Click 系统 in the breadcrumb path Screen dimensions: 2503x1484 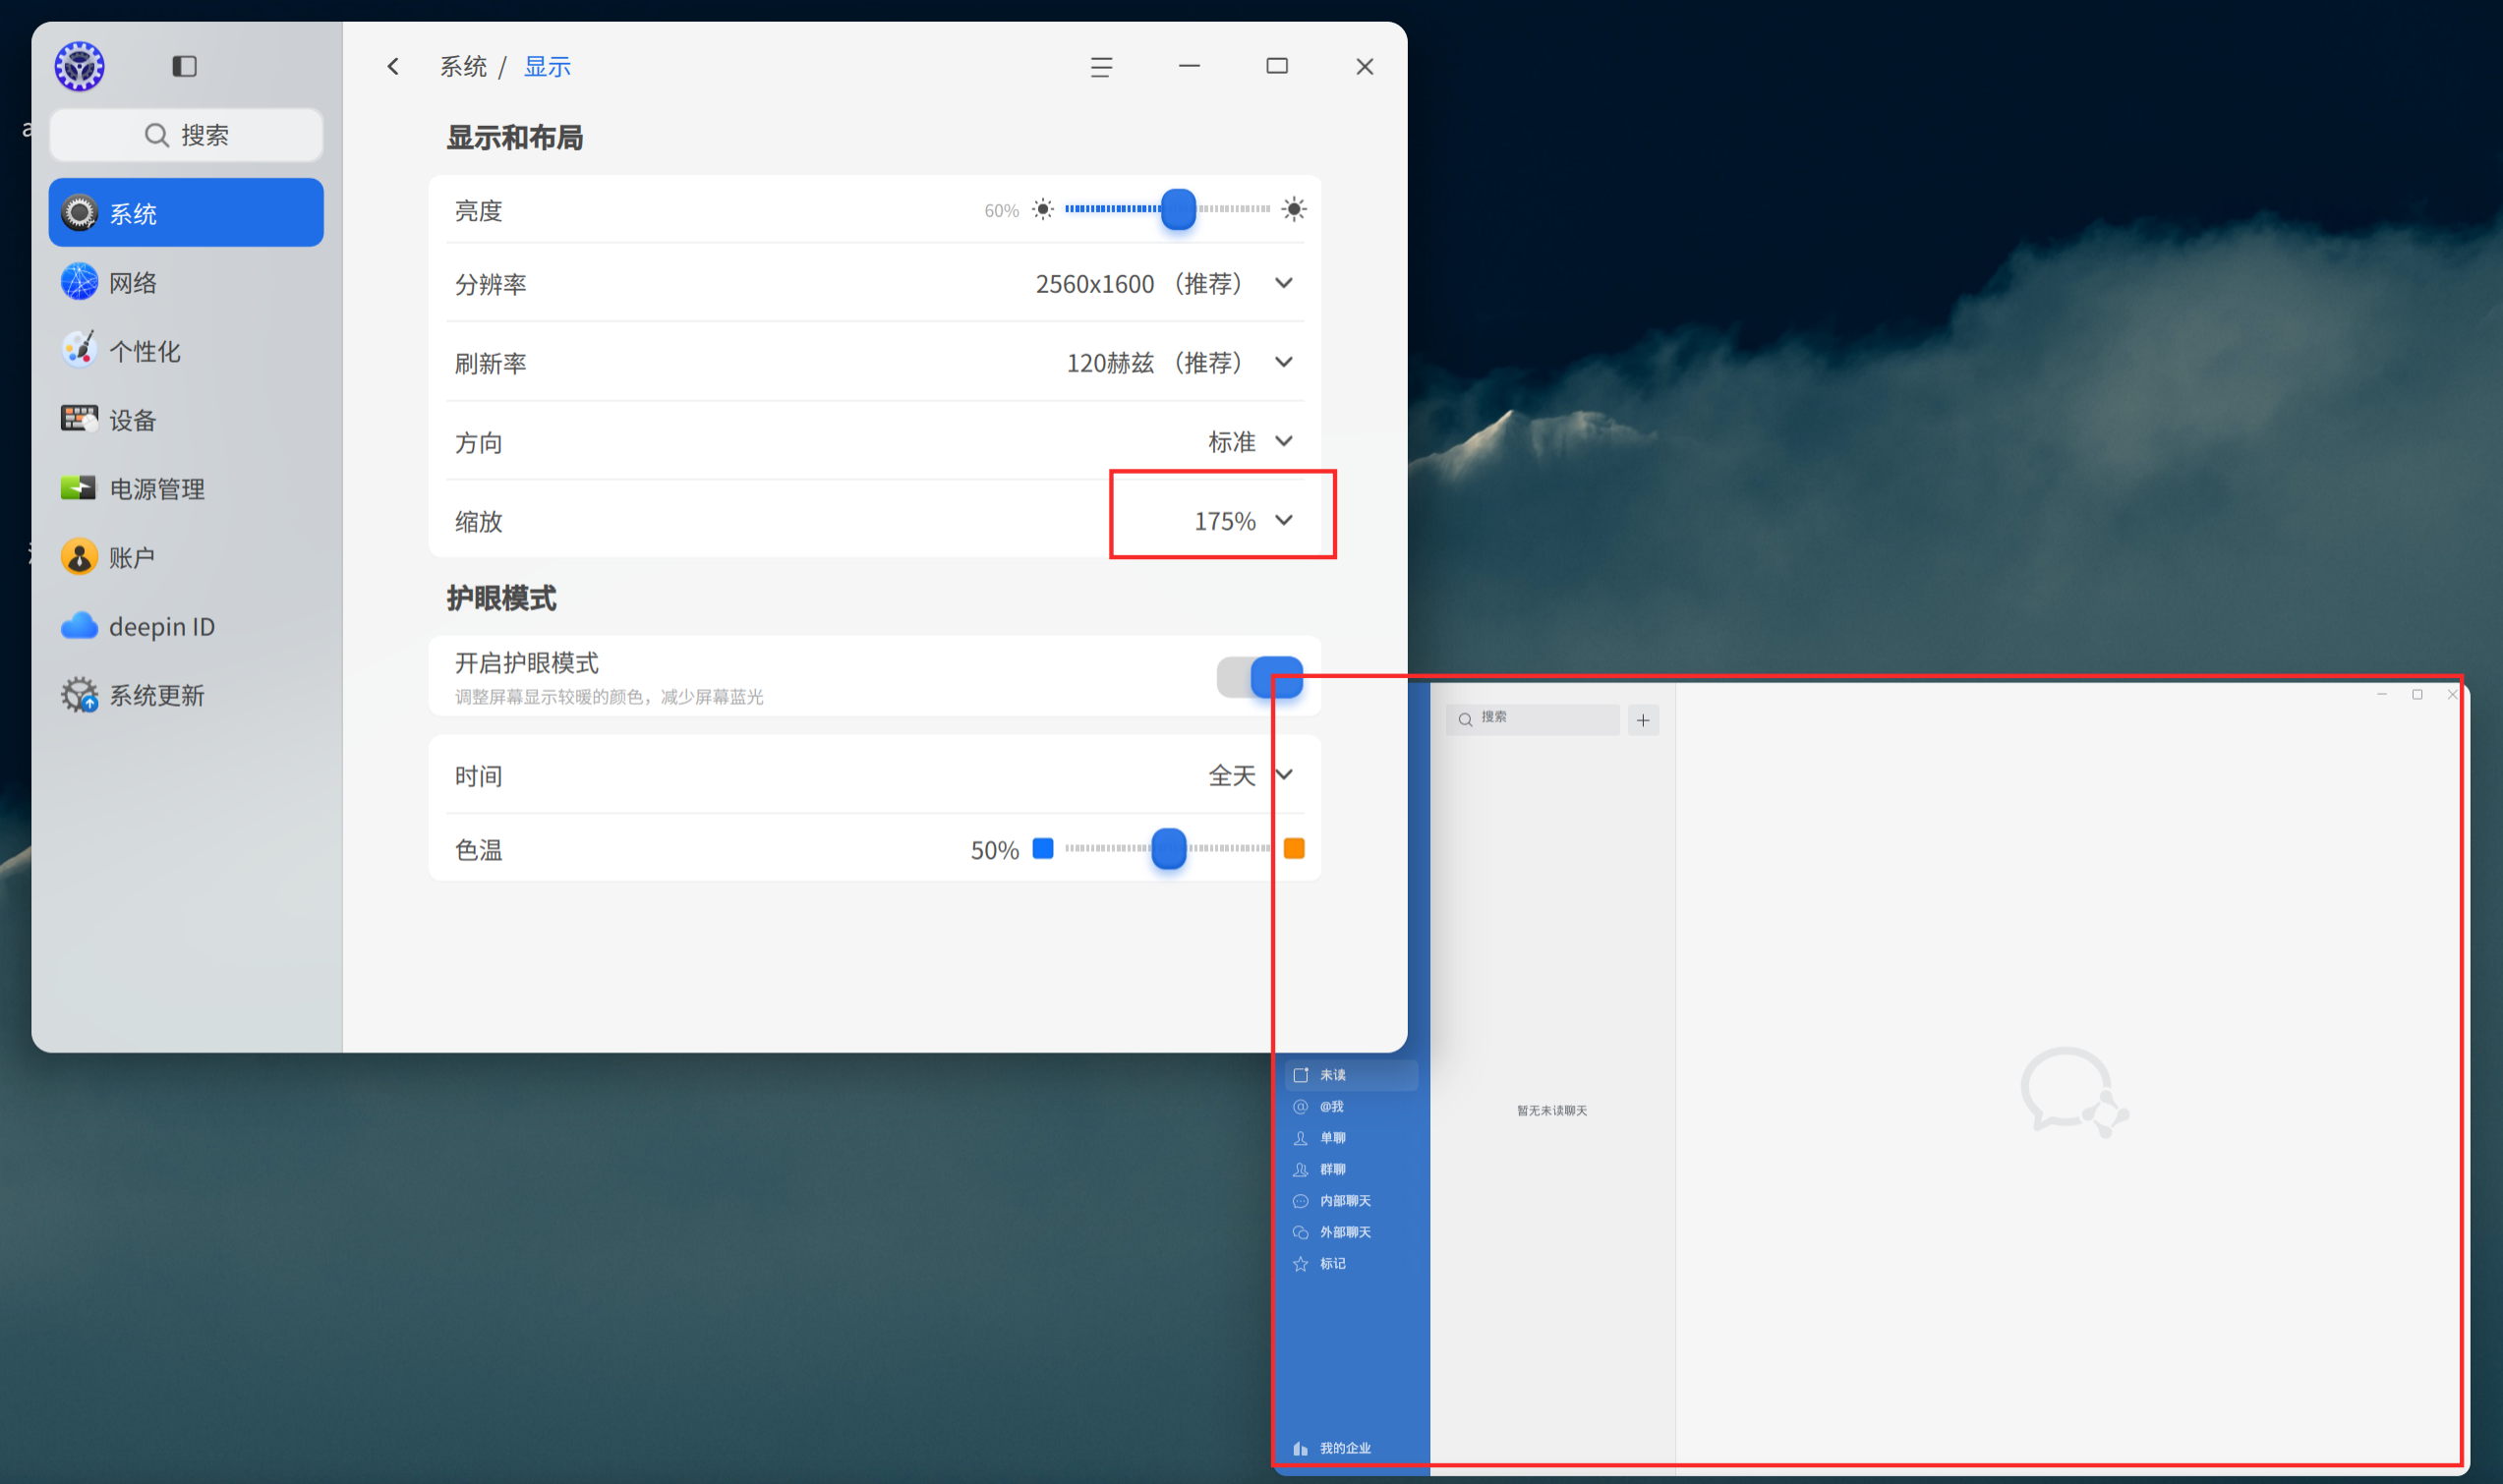click(463, 67)
